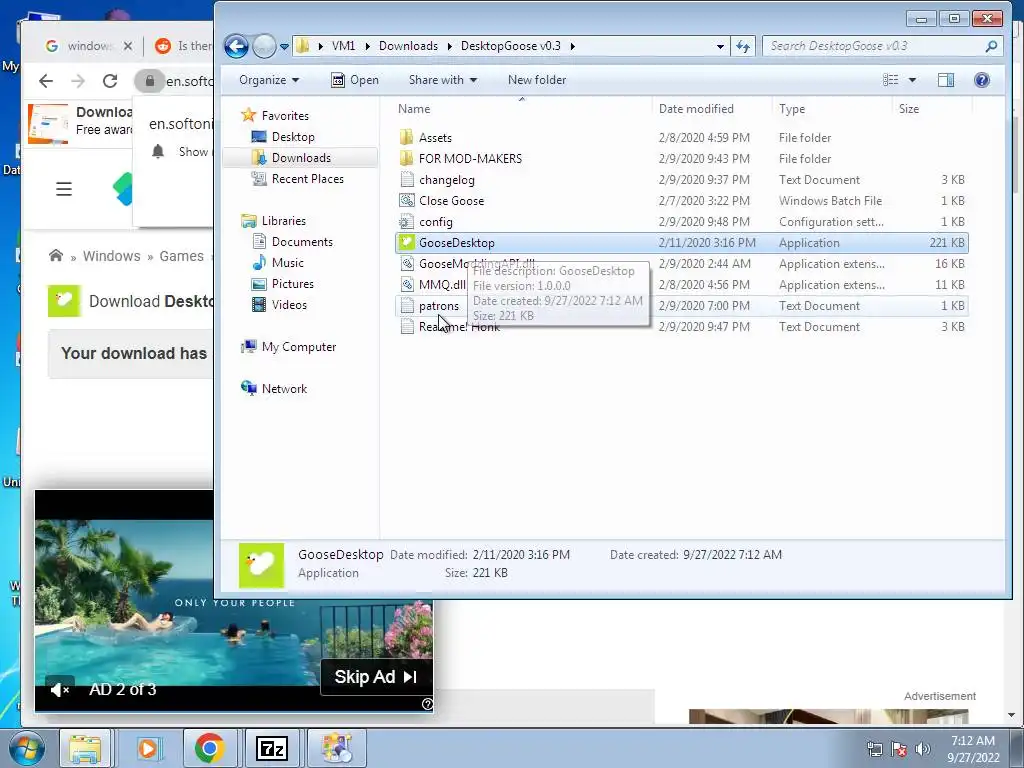Click VM1 in the breadcrumb path
Screen dimensions: 1024x768
[x=344, y=46]
